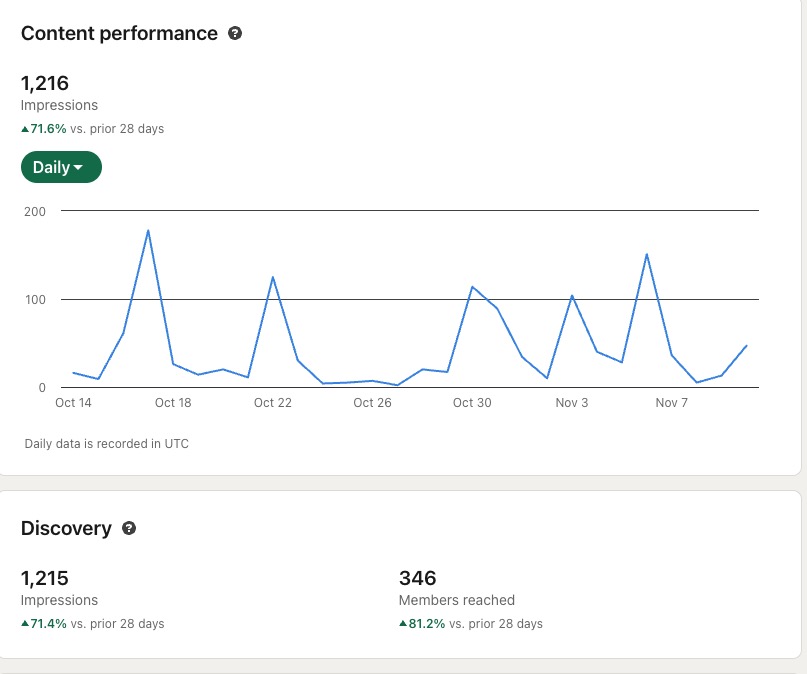Select the highest chart peak near Oct 17
The height and width of the screenshot is (674, 807).
coord(148,231)
